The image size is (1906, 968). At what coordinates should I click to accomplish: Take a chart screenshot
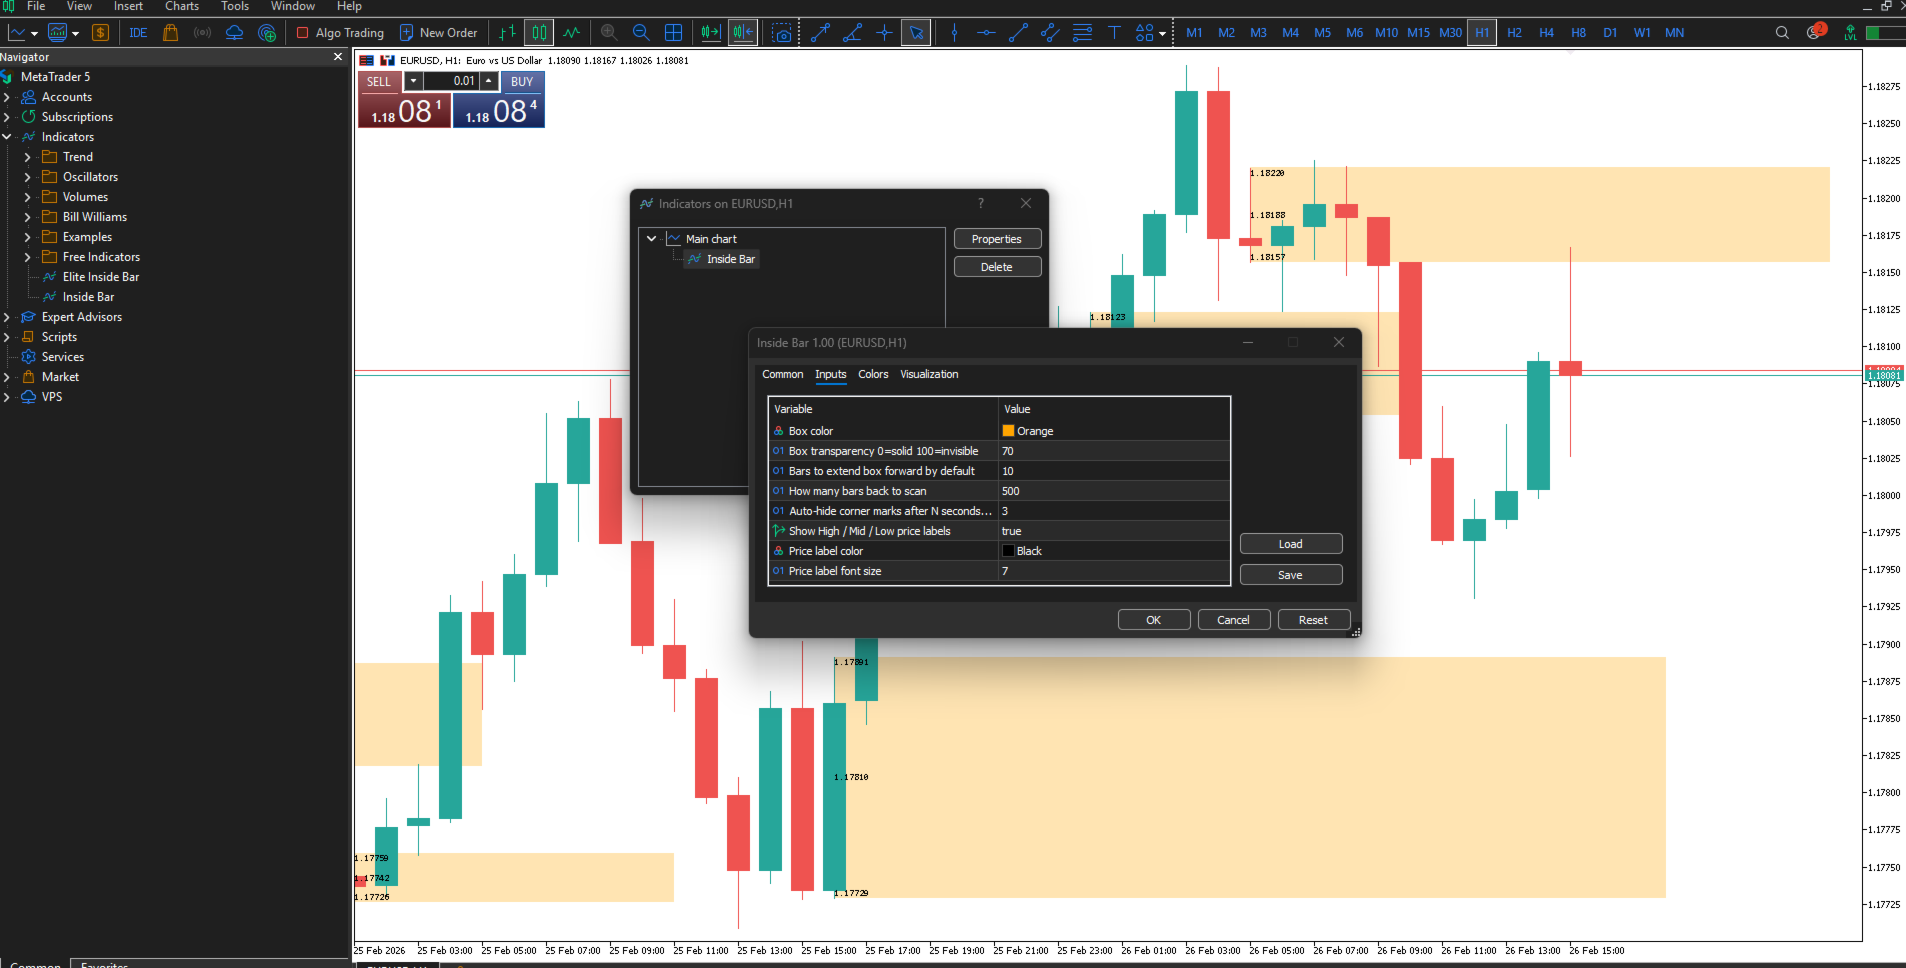pyautogui.click(x=782, y=33)
